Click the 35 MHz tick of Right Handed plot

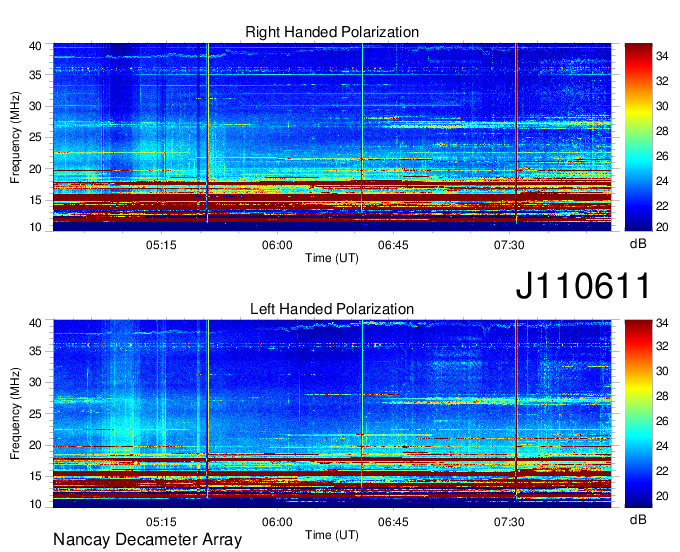tap(36, 75)
